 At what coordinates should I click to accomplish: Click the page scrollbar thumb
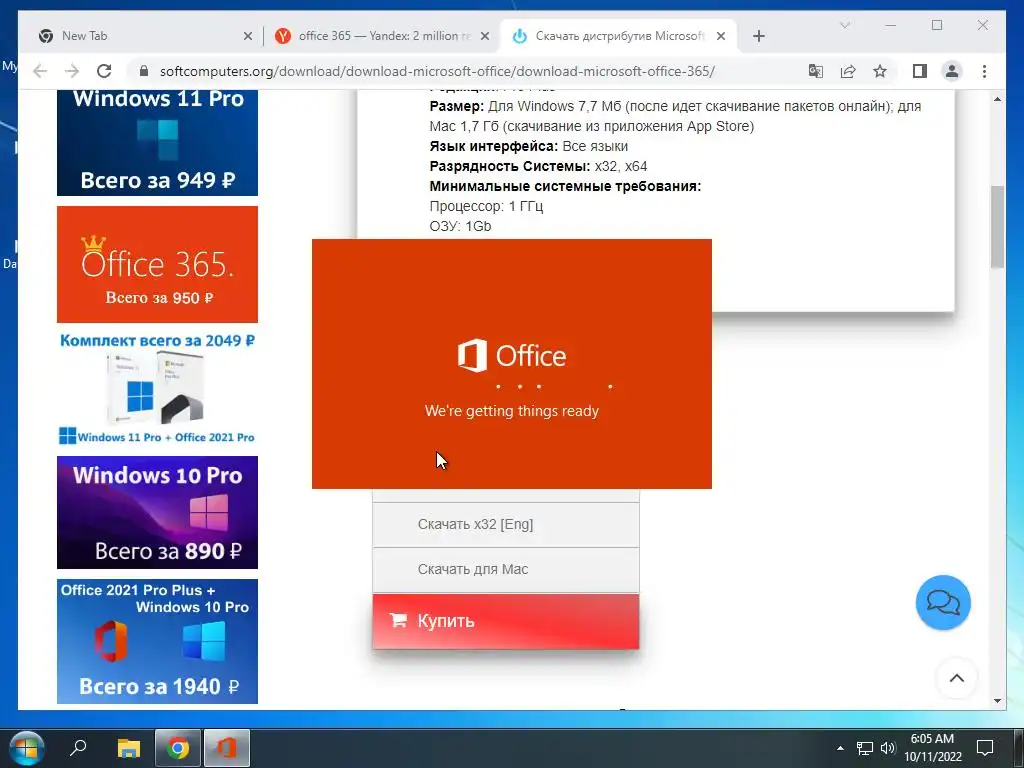pos(997,227)
